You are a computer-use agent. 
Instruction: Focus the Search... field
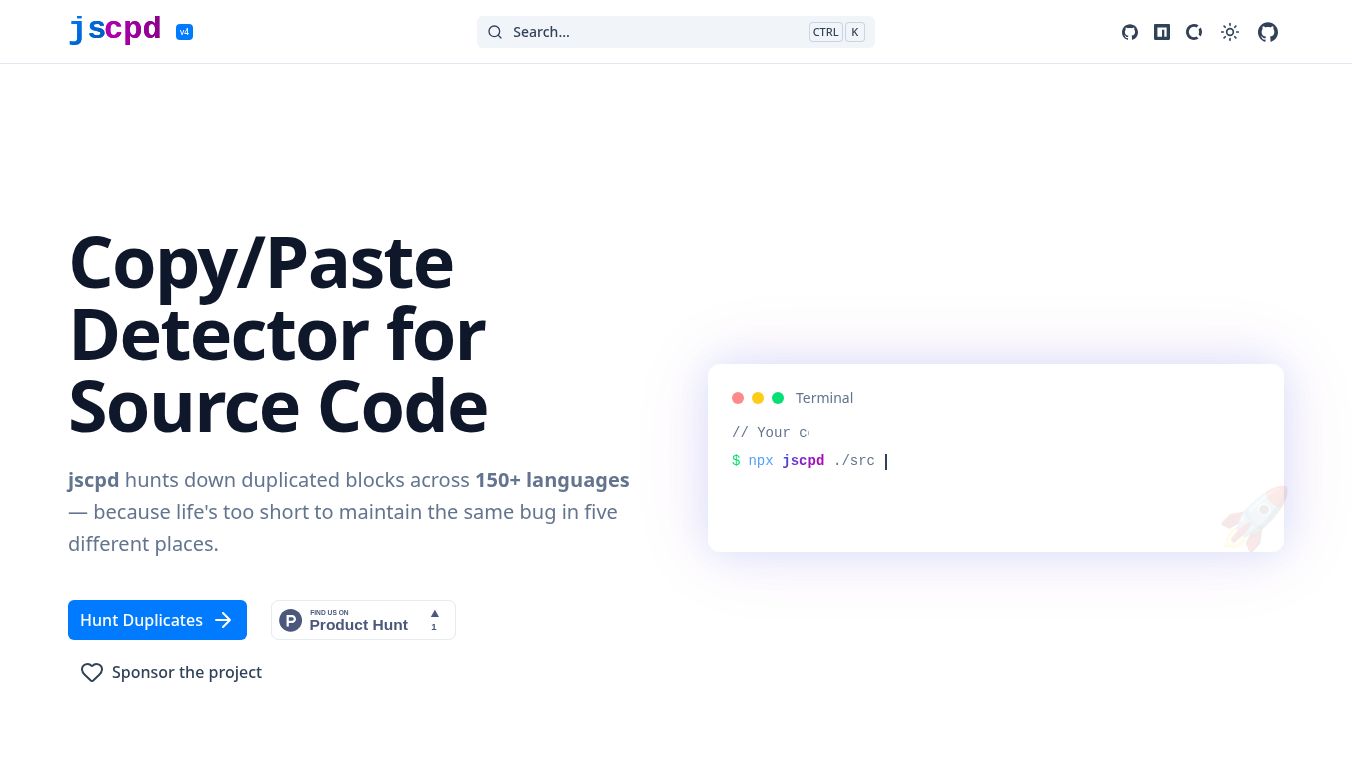676,32
